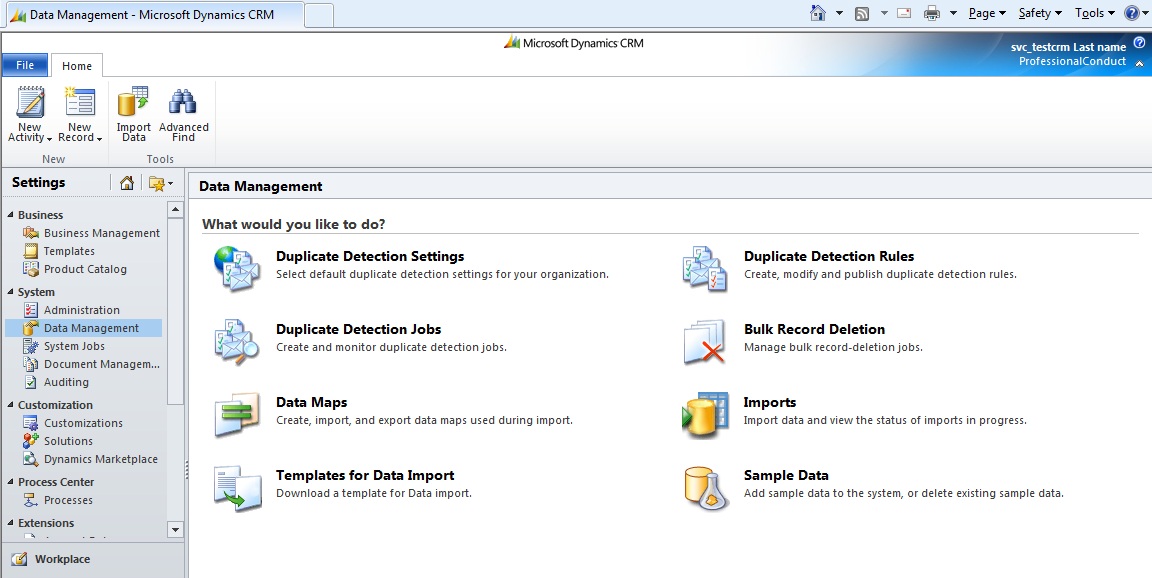Click the Bulk Record Deletion icon
The height and width of the screenshot is (578, 1152).
click(x=705, y=342)
